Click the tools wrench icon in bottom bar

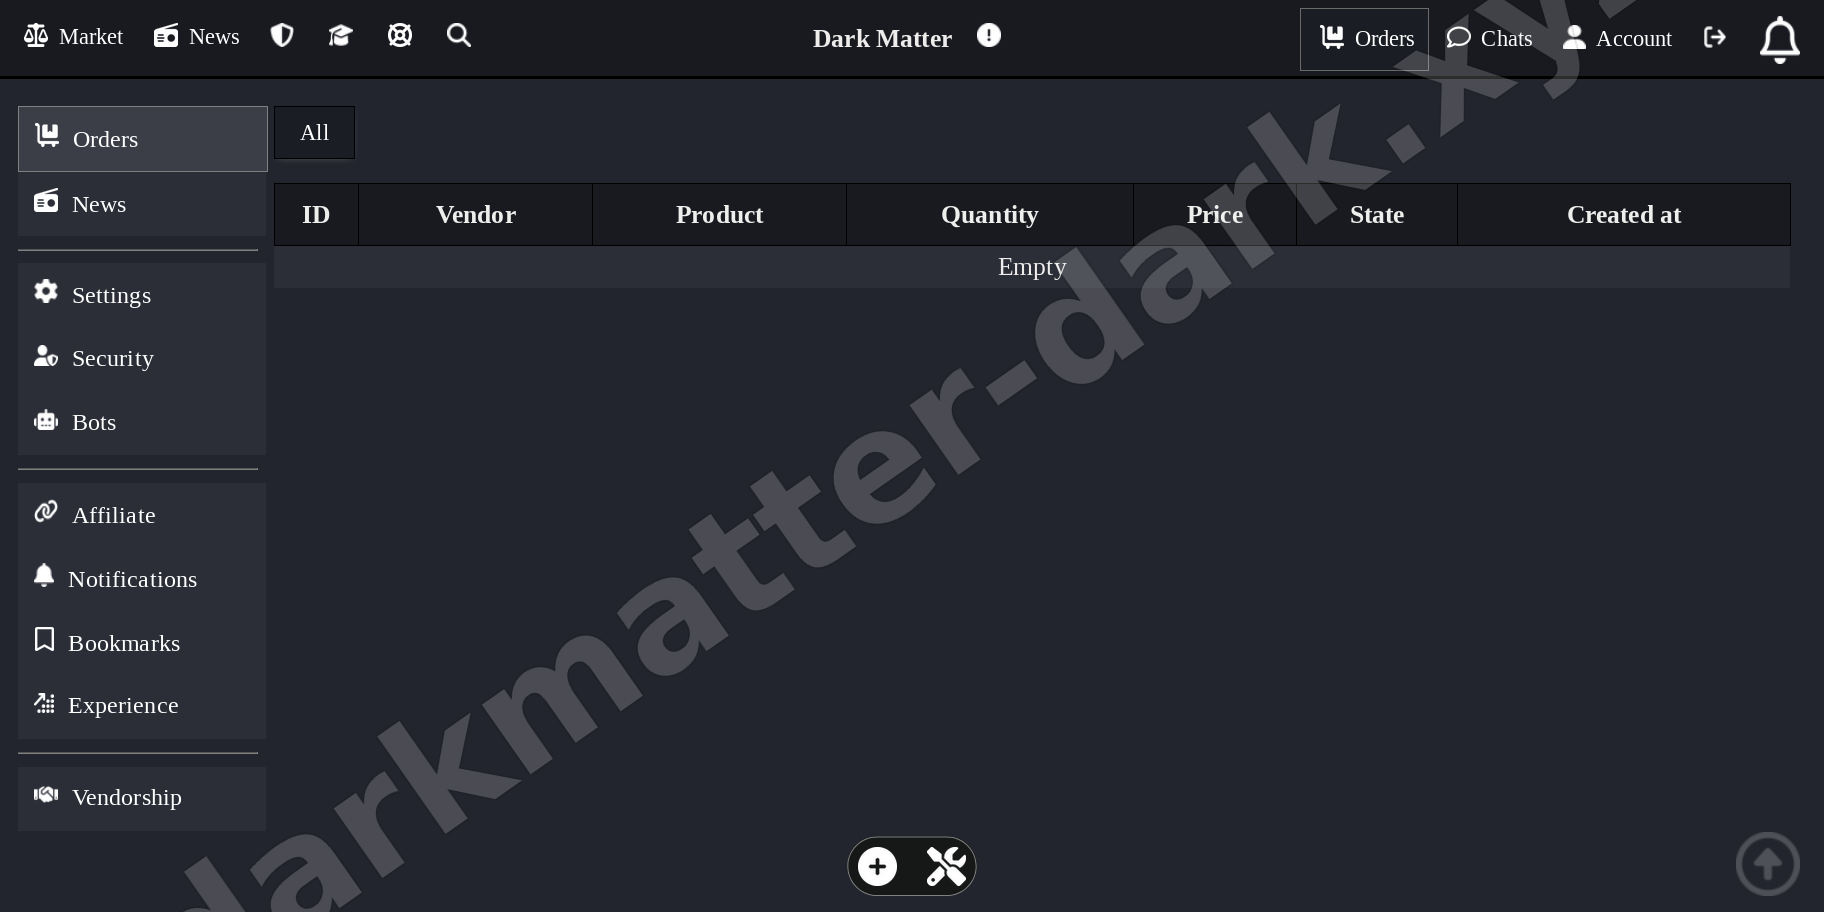(946, 866)
